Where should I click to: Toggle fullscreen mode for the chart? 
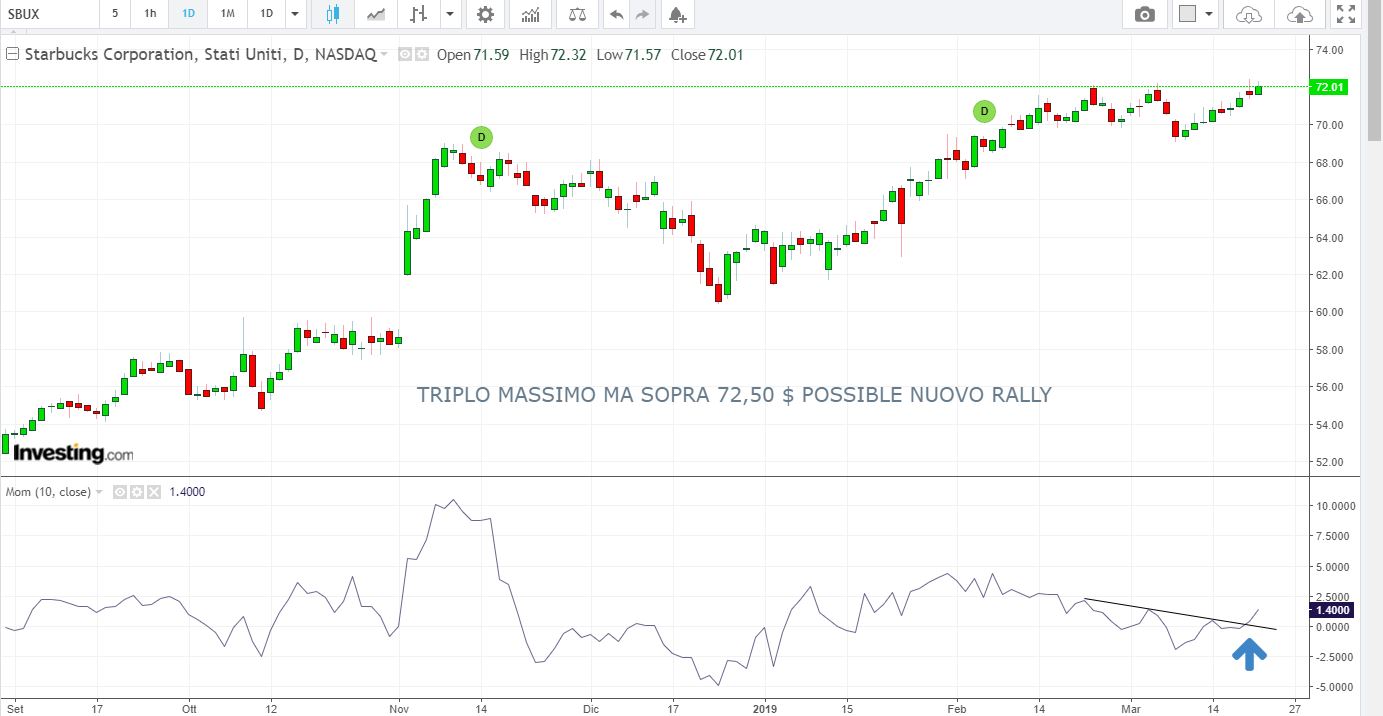click(x=1345, y=14)
